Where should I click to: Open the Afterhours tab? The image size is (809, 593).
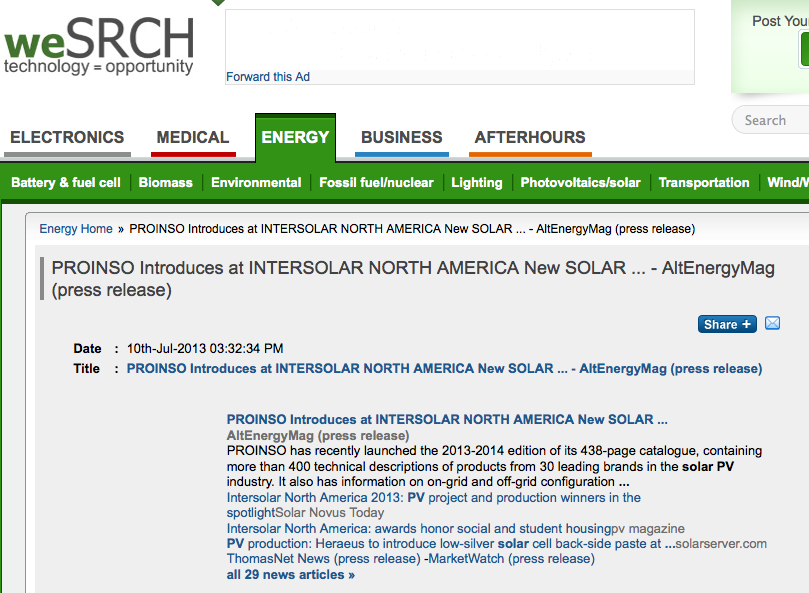[530, 137]
